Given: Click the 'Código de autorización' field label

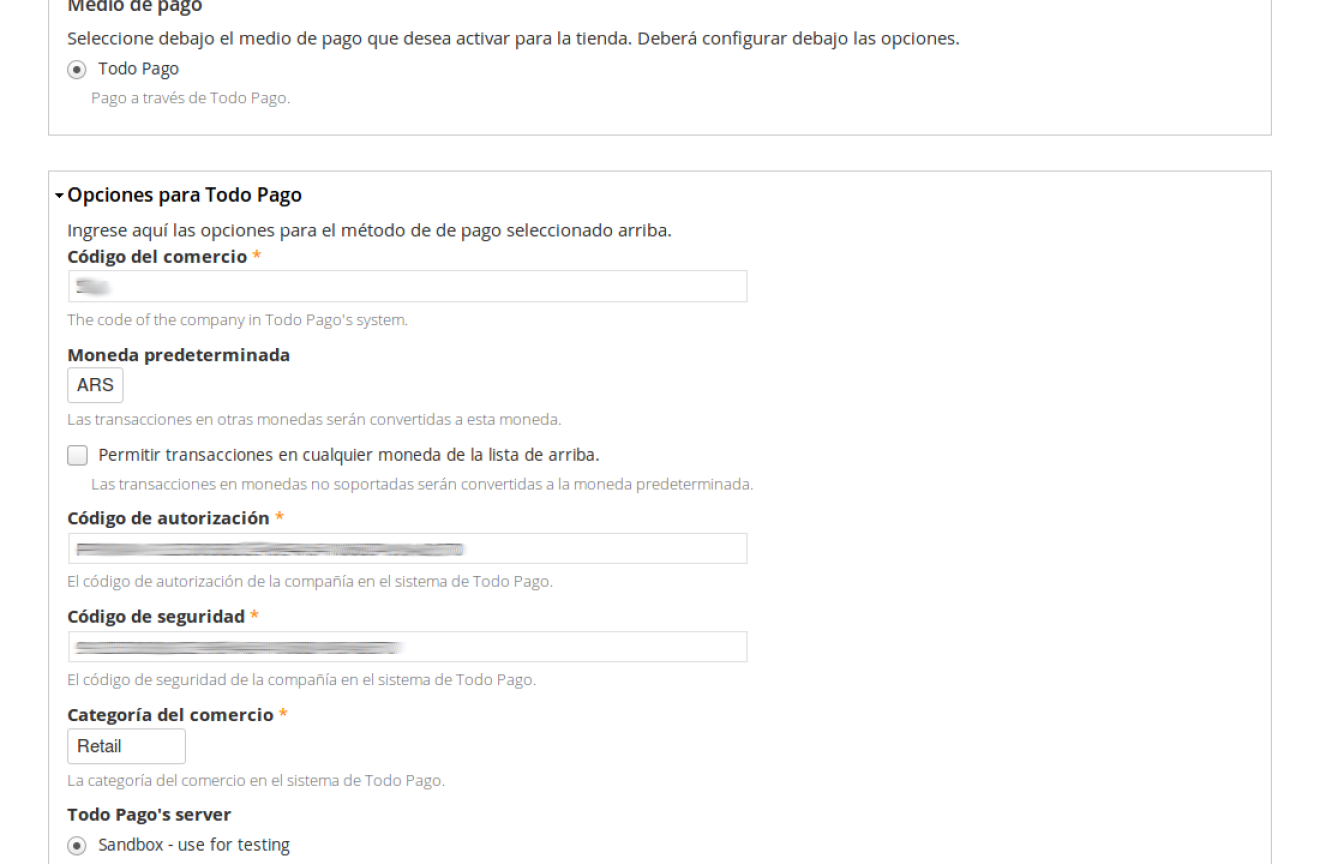Looking at the screenshot, I should click(x=168, y=518).
